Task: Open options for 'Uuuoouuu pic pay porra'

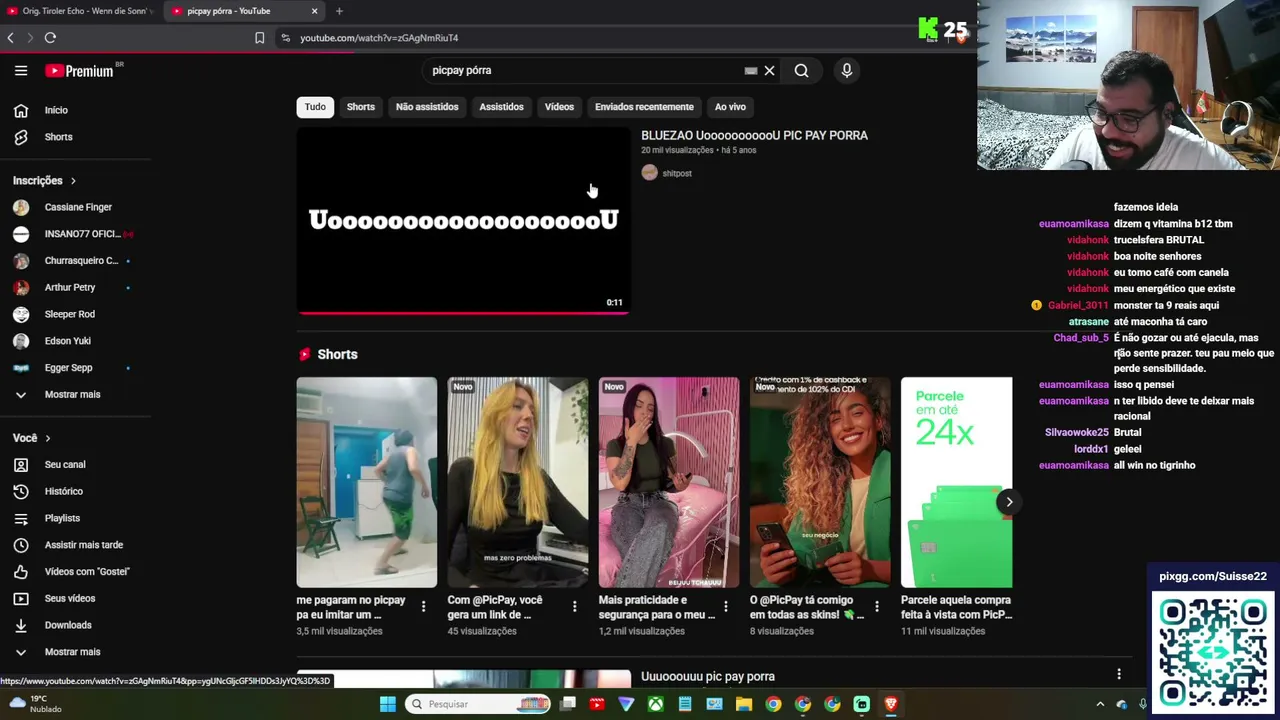Action: click(x=1119, y=675)
